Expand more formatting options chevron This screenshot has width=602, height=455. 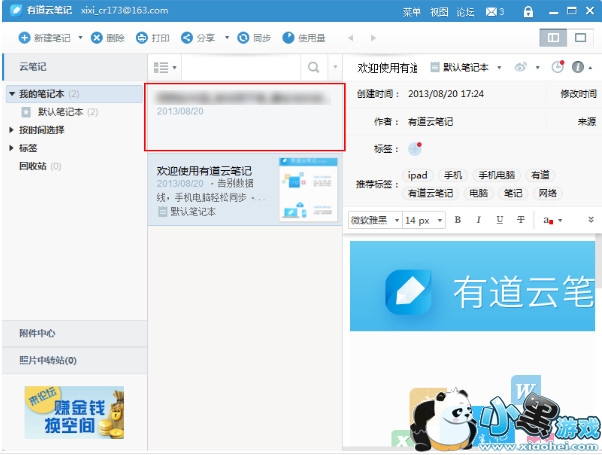coord(591,220)
